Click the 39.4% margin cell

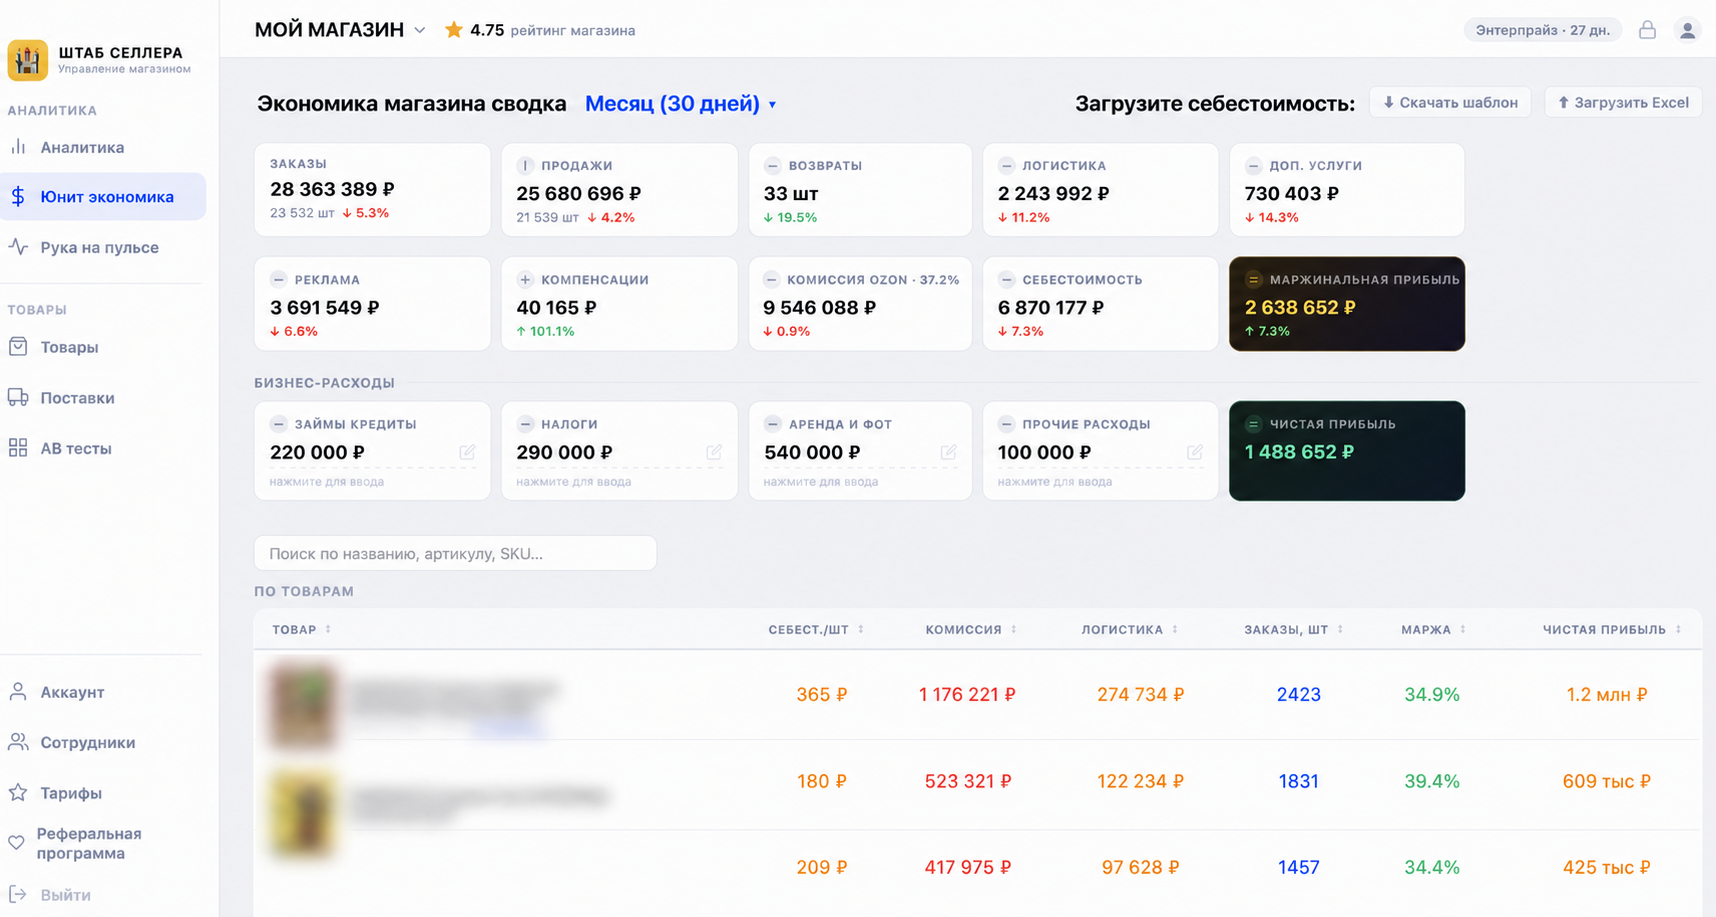1431,781
